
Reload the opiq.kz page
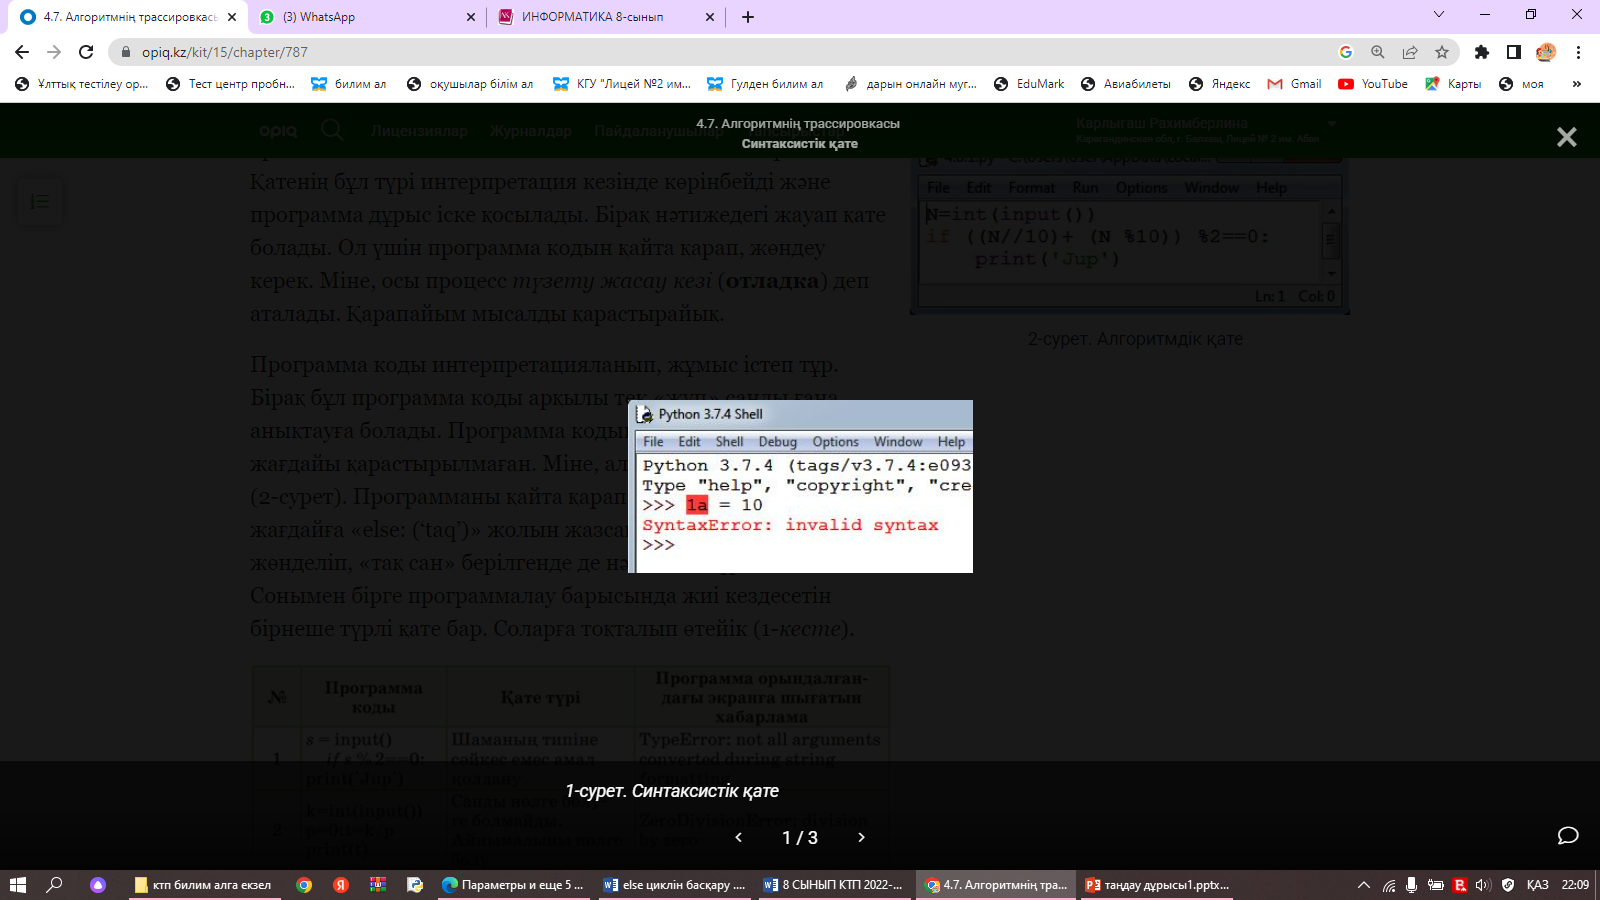coord(86,52)
